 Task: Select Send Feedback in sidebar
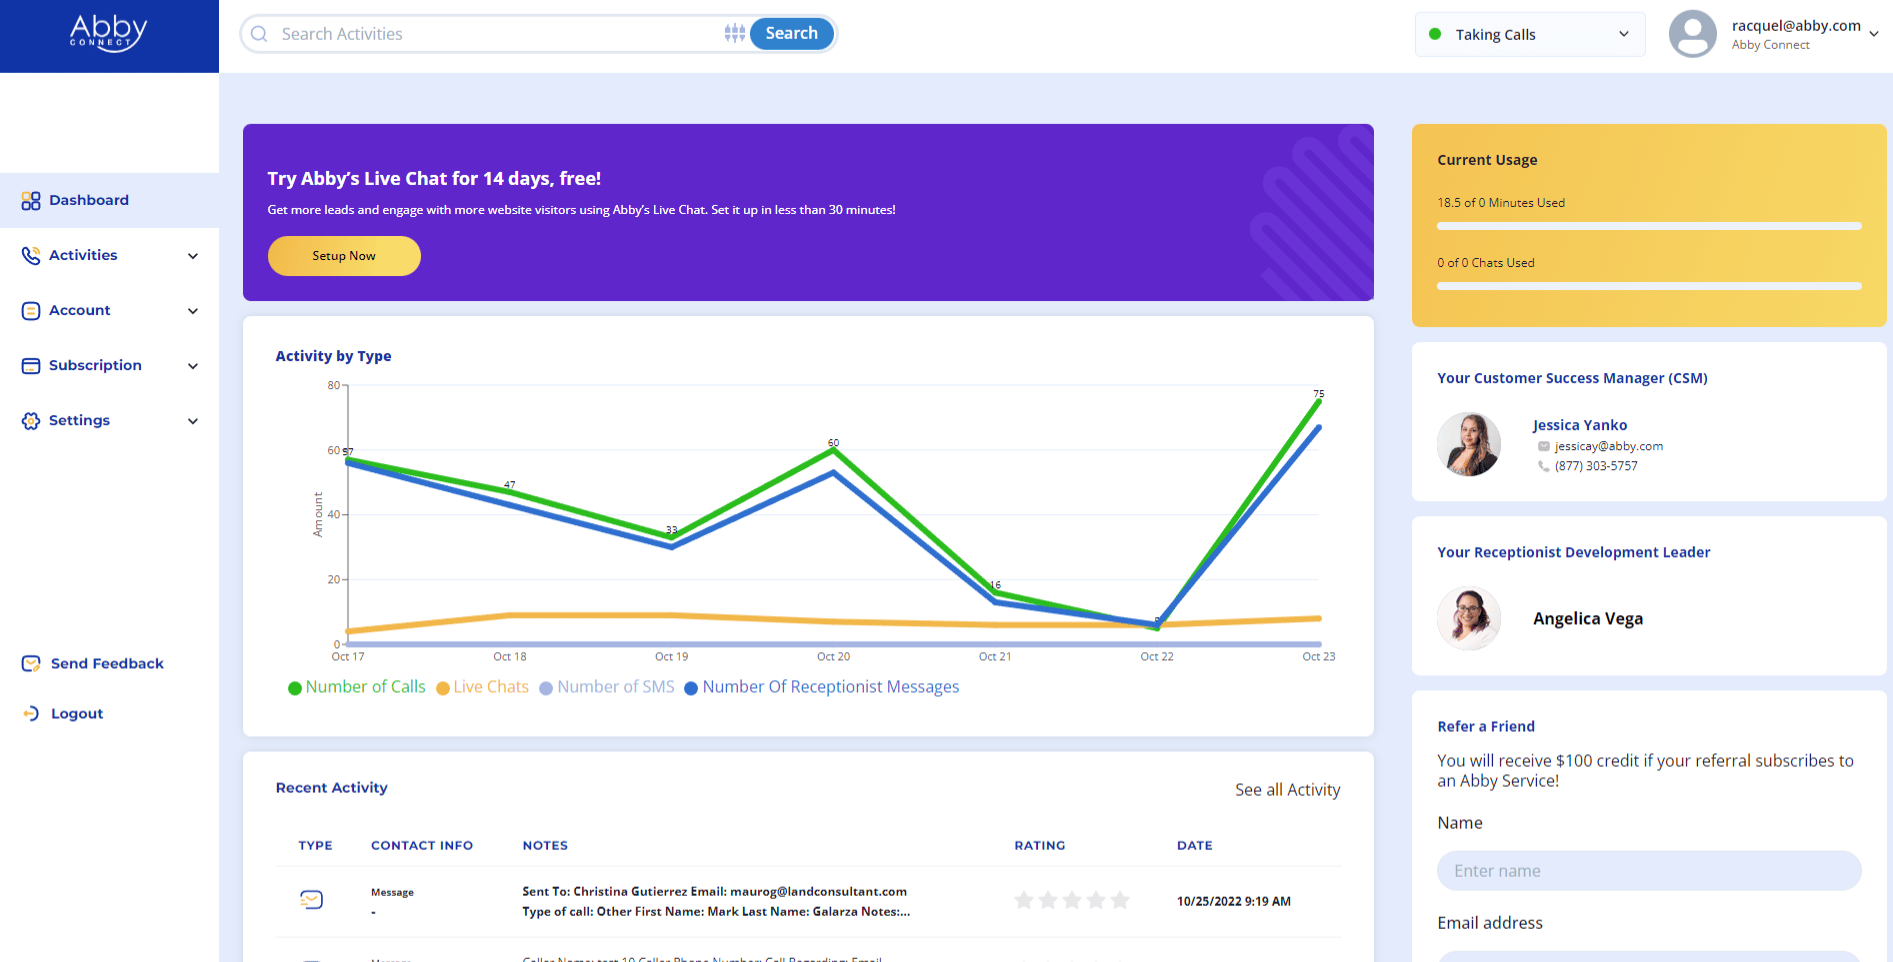click(x=107, y=663)
